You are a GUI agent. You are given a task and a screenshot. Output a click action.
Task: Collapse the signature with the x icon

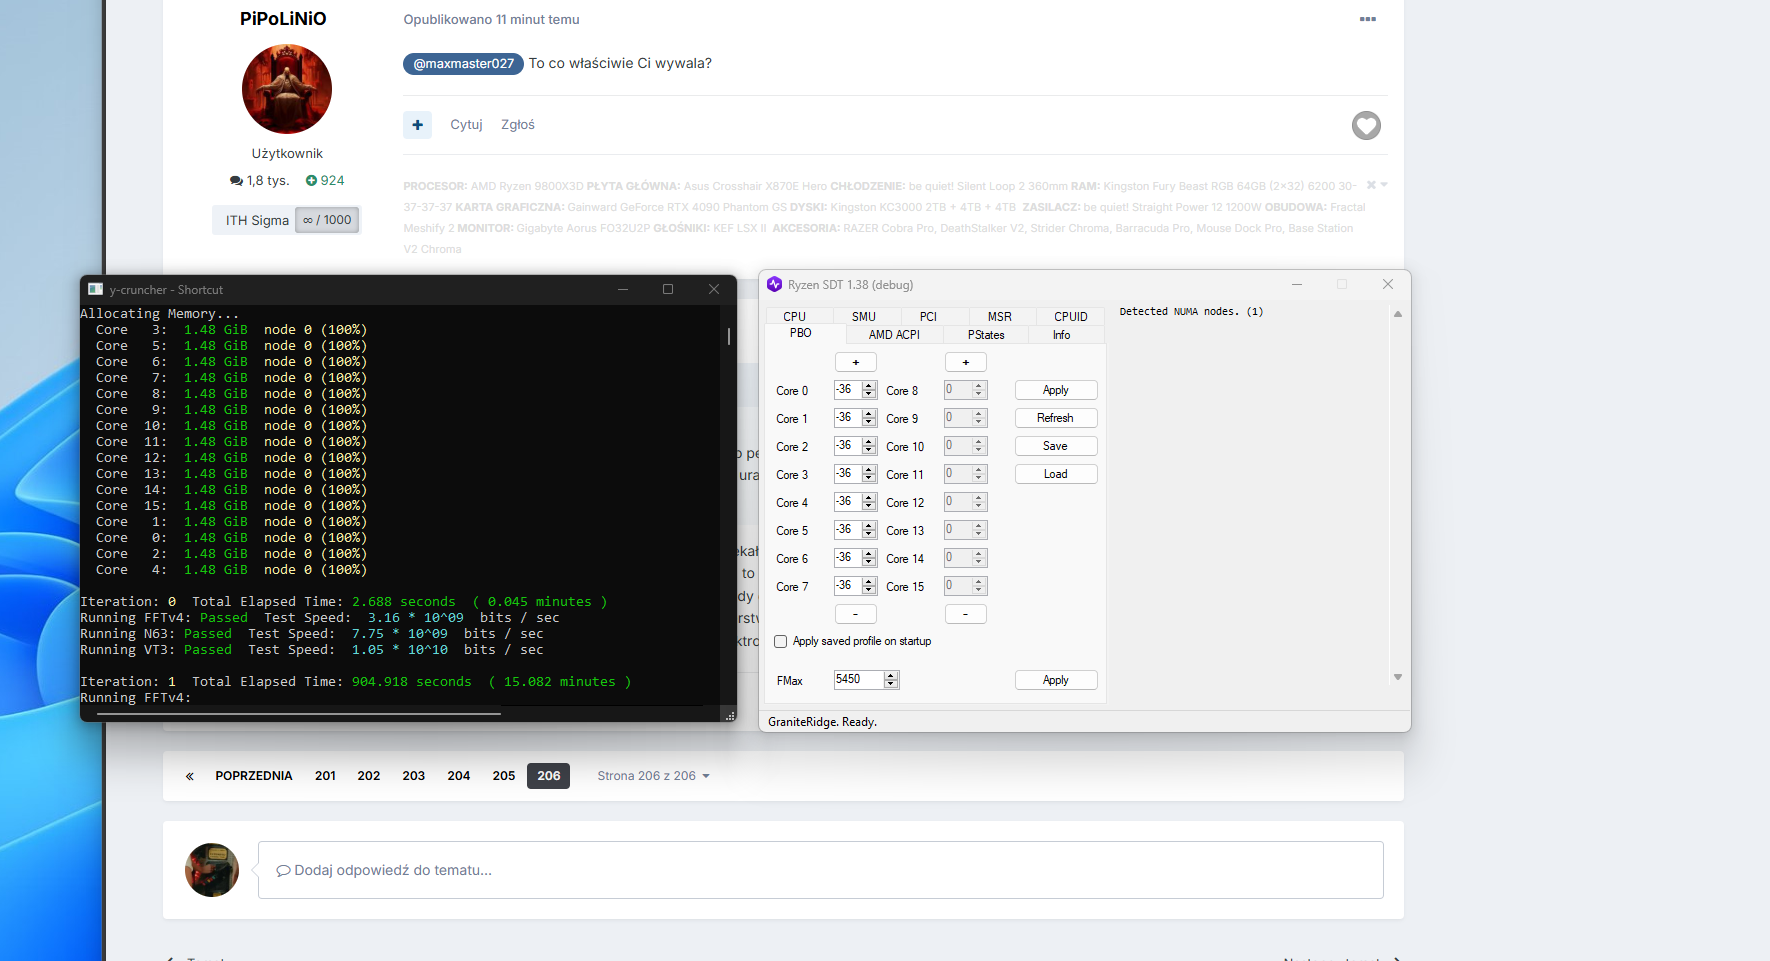tap(1371, 185)
